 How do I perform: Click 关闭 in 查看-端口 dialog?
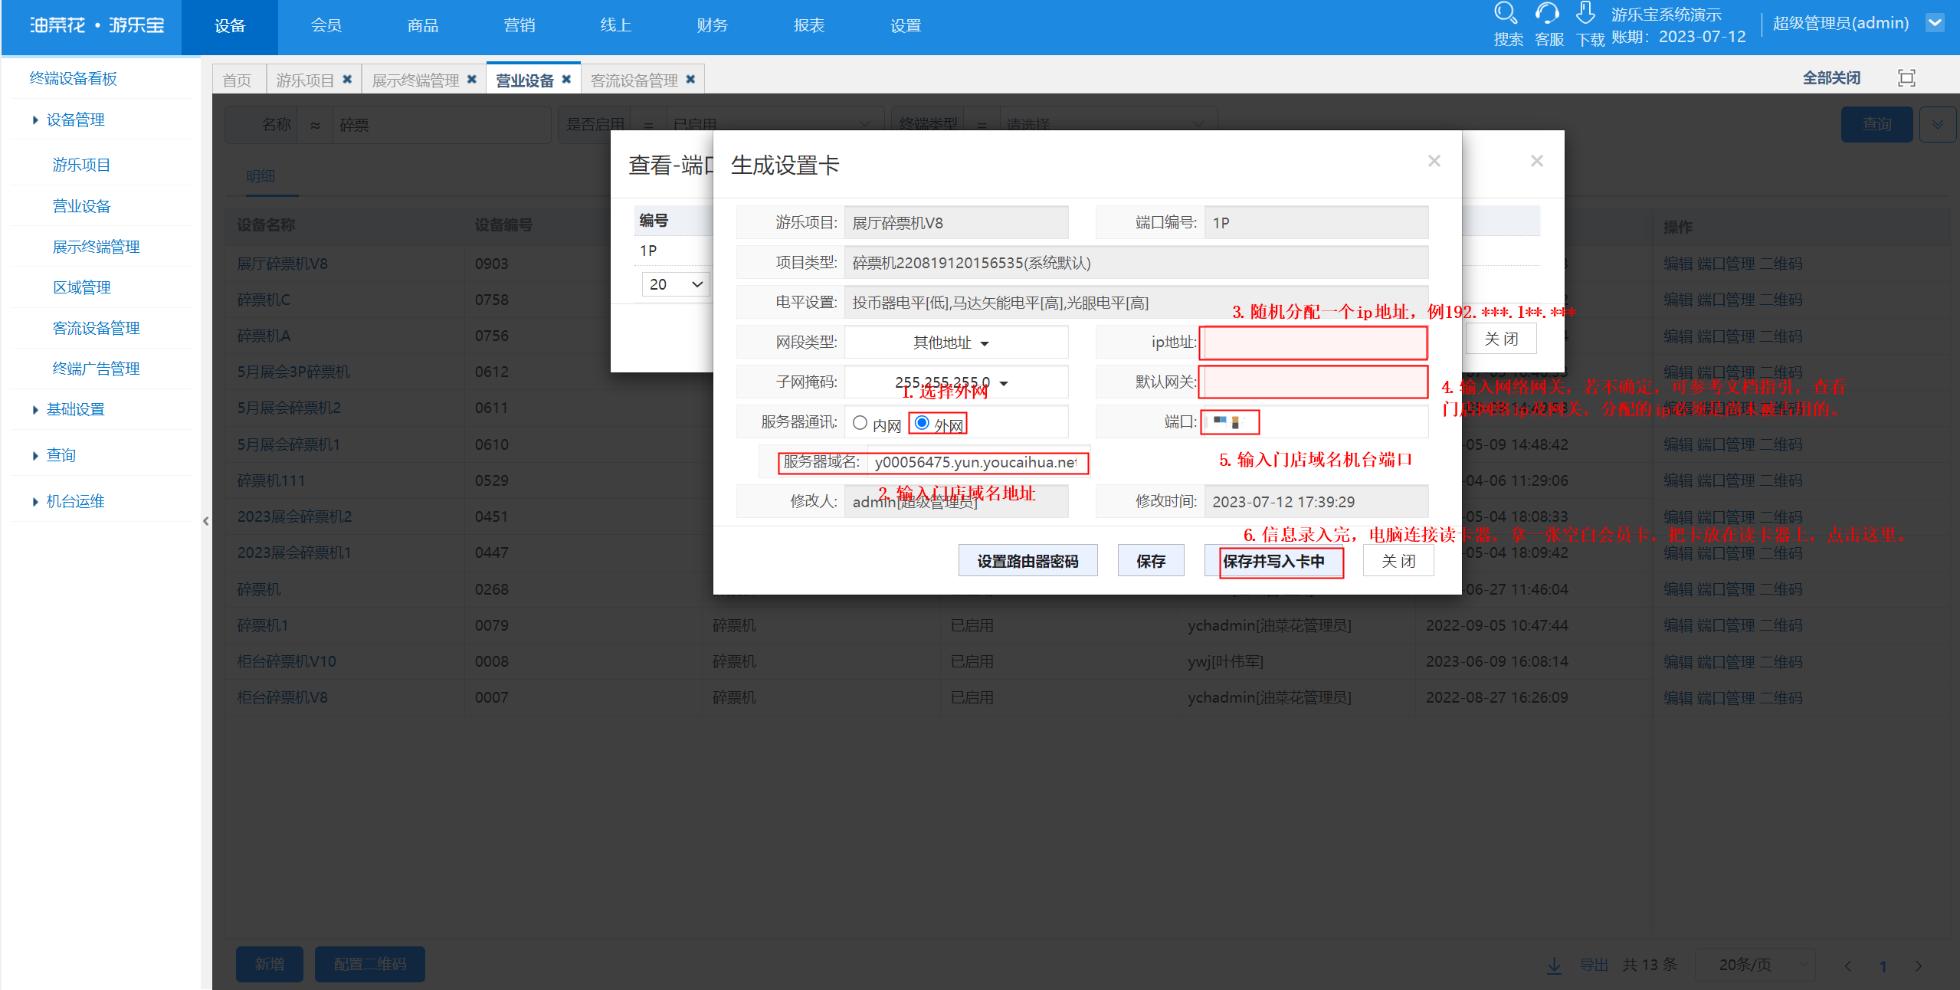[x=1501, y=339]
